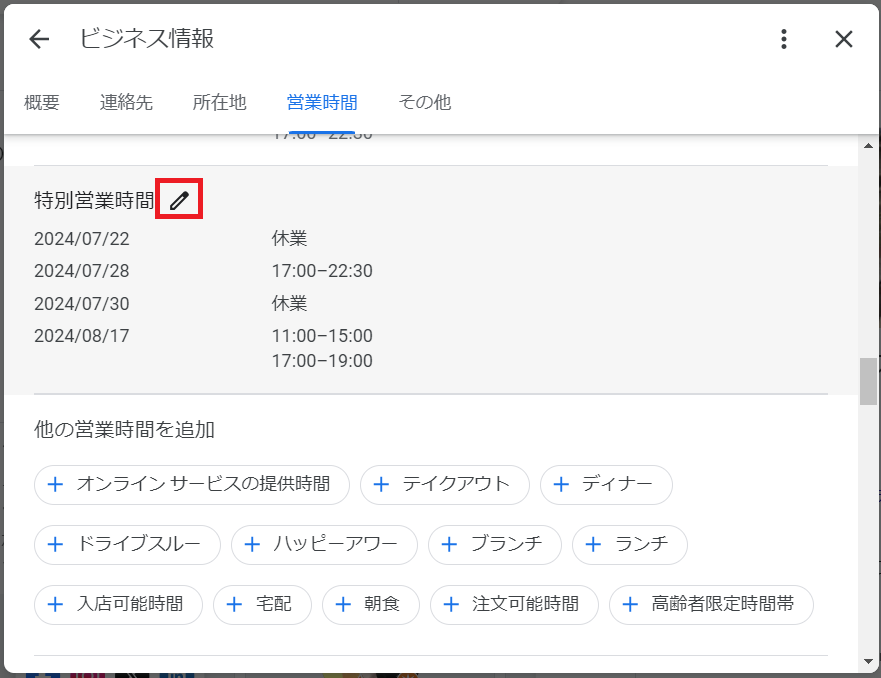This screenshot has height=678, width=881.
Task: Click the back arrow icon
Action: point(39,39)
